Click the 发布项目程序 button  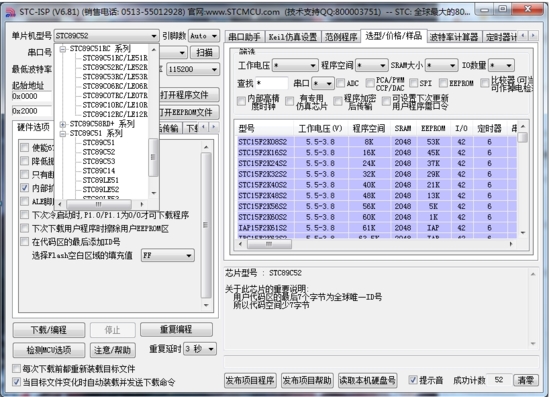pos(250,381)
